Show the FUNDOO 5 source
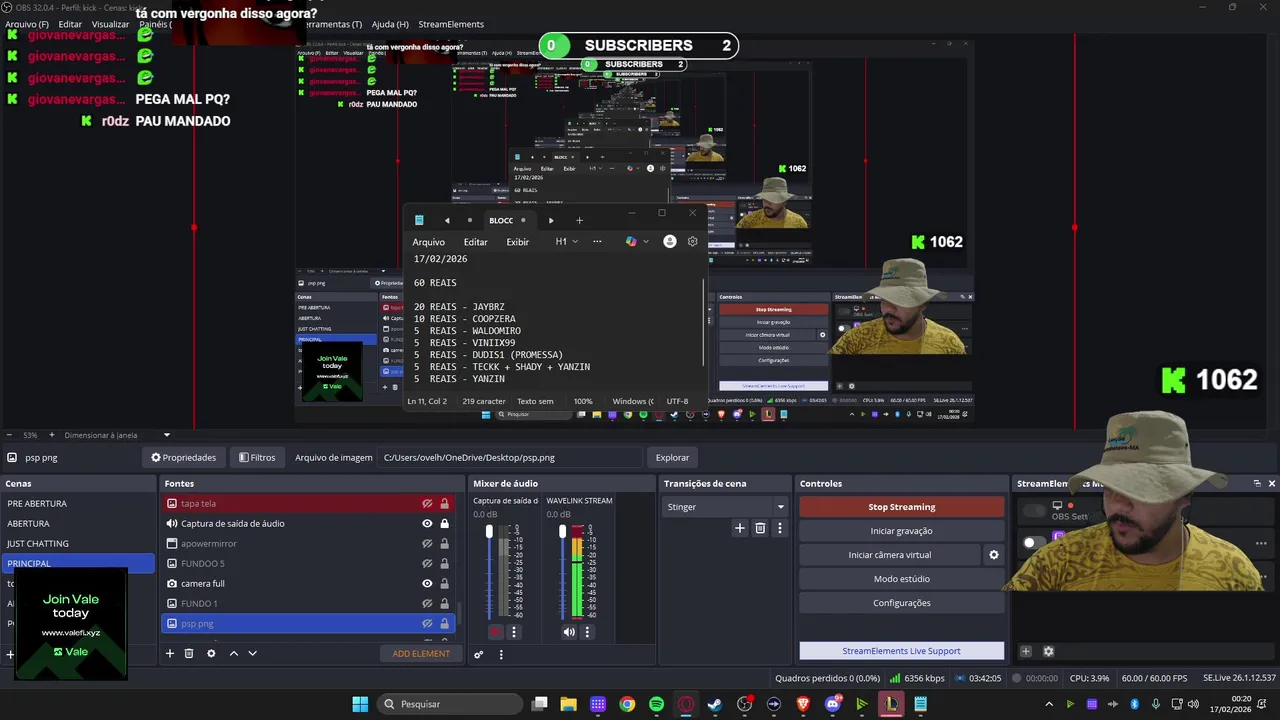The image size is (1280, 720). tap(427, 563)
